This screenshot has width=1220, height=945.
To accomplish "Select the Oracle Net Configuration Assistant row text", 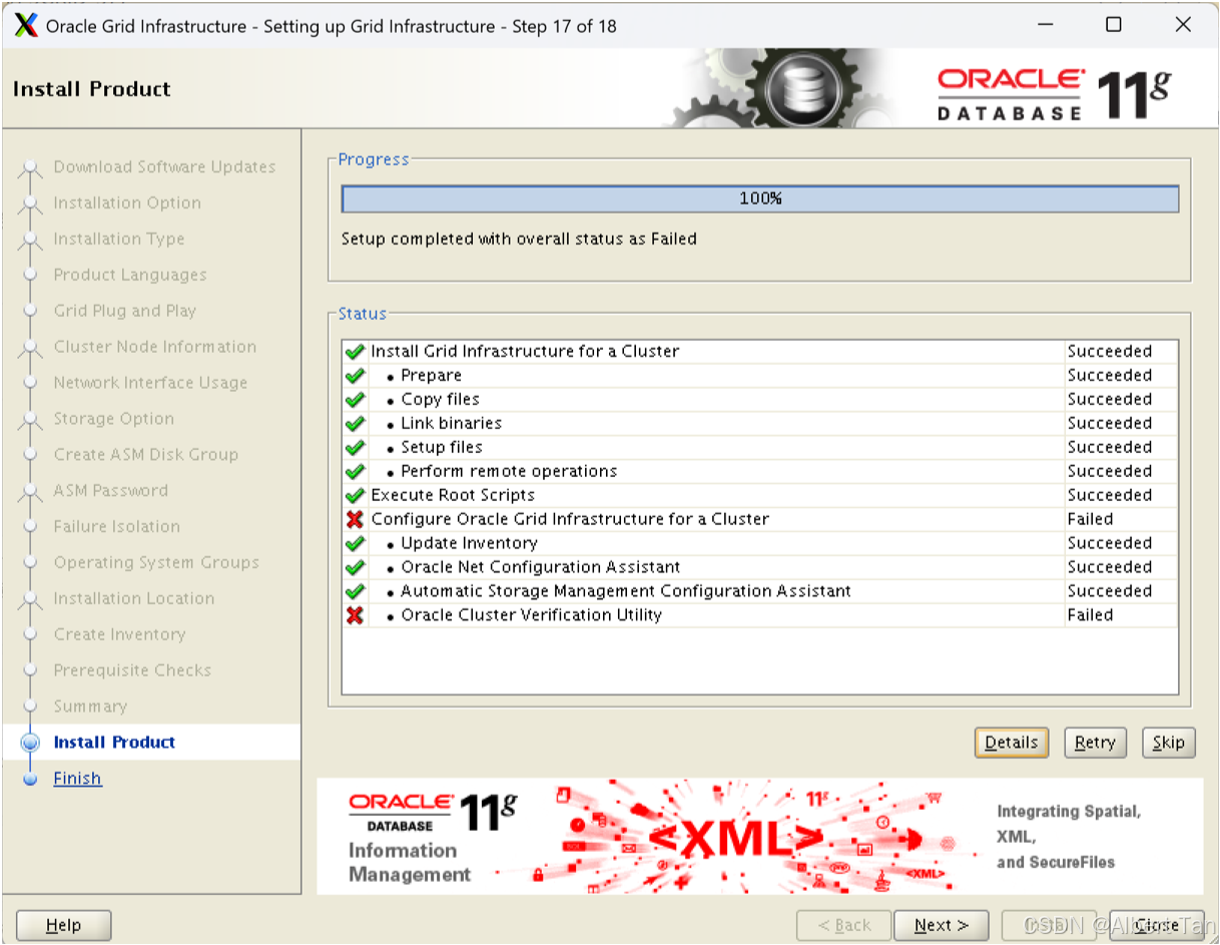I will tap(541, 567).
